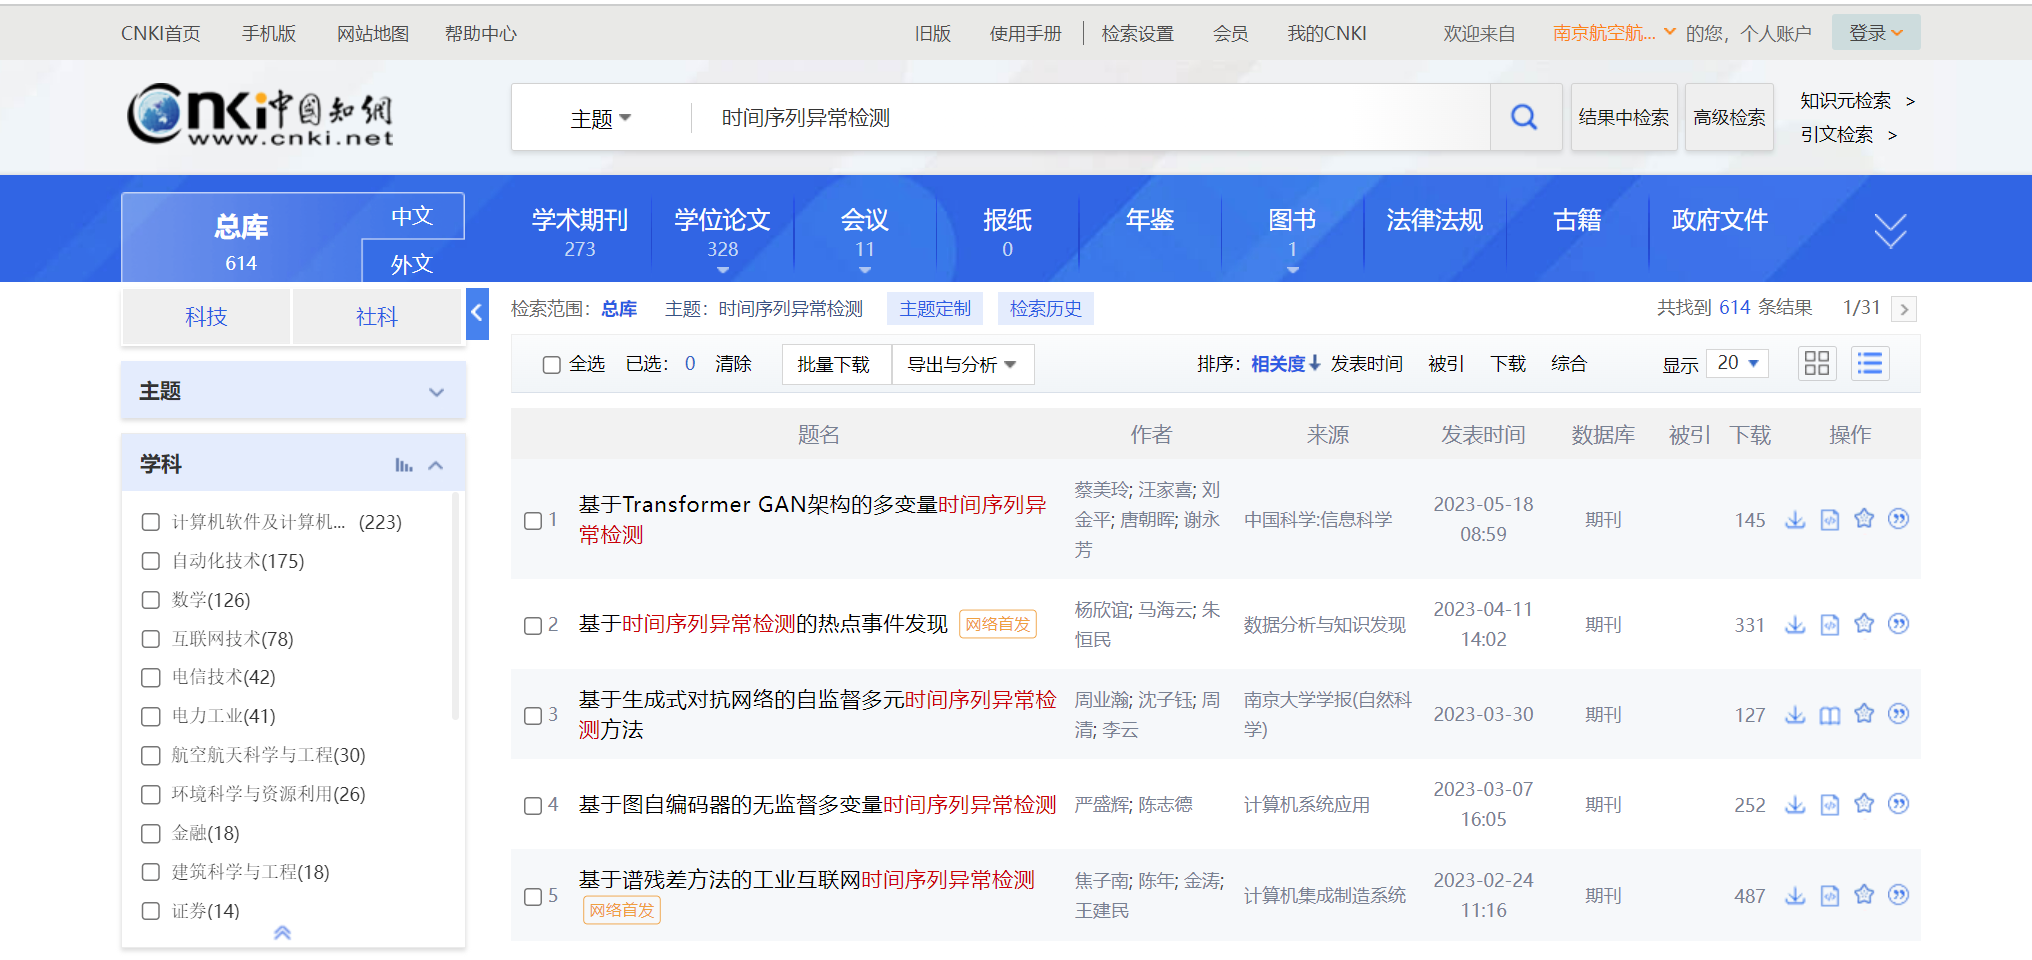
Task: Open the 学术期刊 tab
Action: point(580,232)
